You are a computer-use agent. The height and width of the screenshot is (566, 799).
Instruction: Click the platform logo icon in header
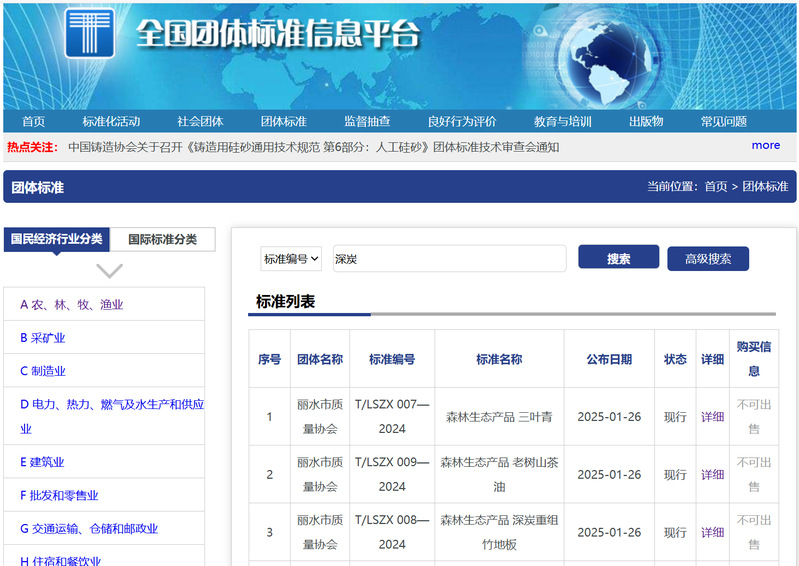click(90, 33)
